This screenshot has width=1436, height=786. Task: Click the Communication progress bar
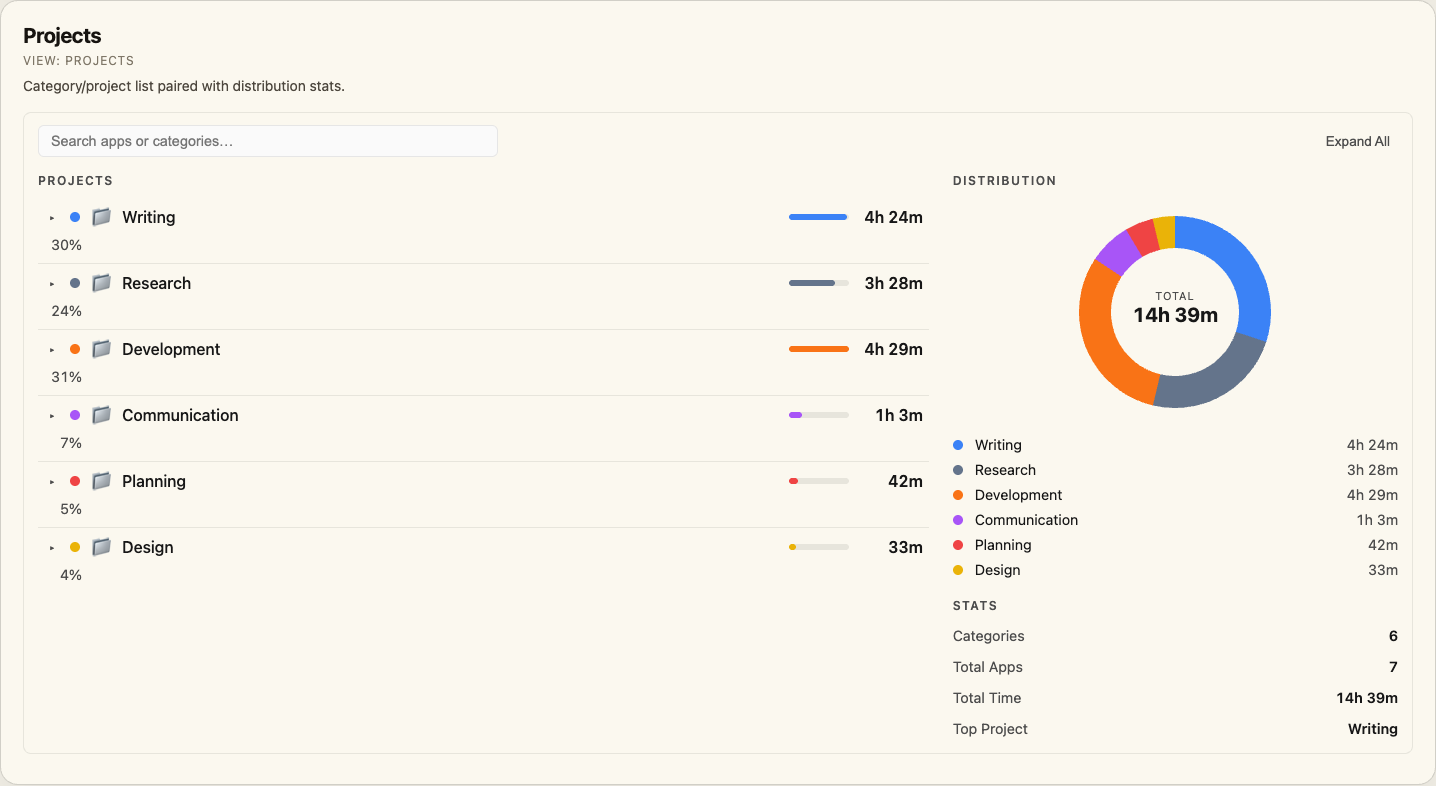coord(819,415)
